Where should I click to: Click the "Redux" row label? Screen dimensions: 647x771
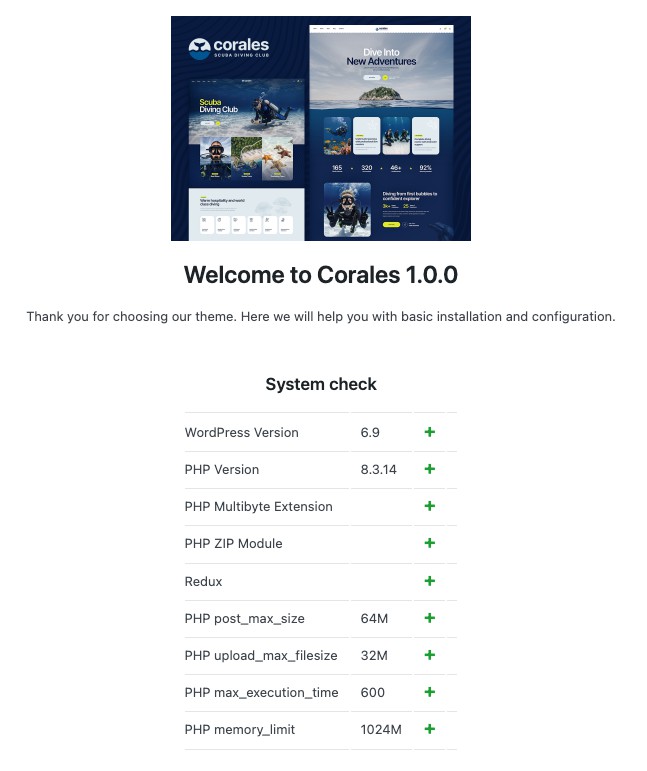[x=203, y=582]
